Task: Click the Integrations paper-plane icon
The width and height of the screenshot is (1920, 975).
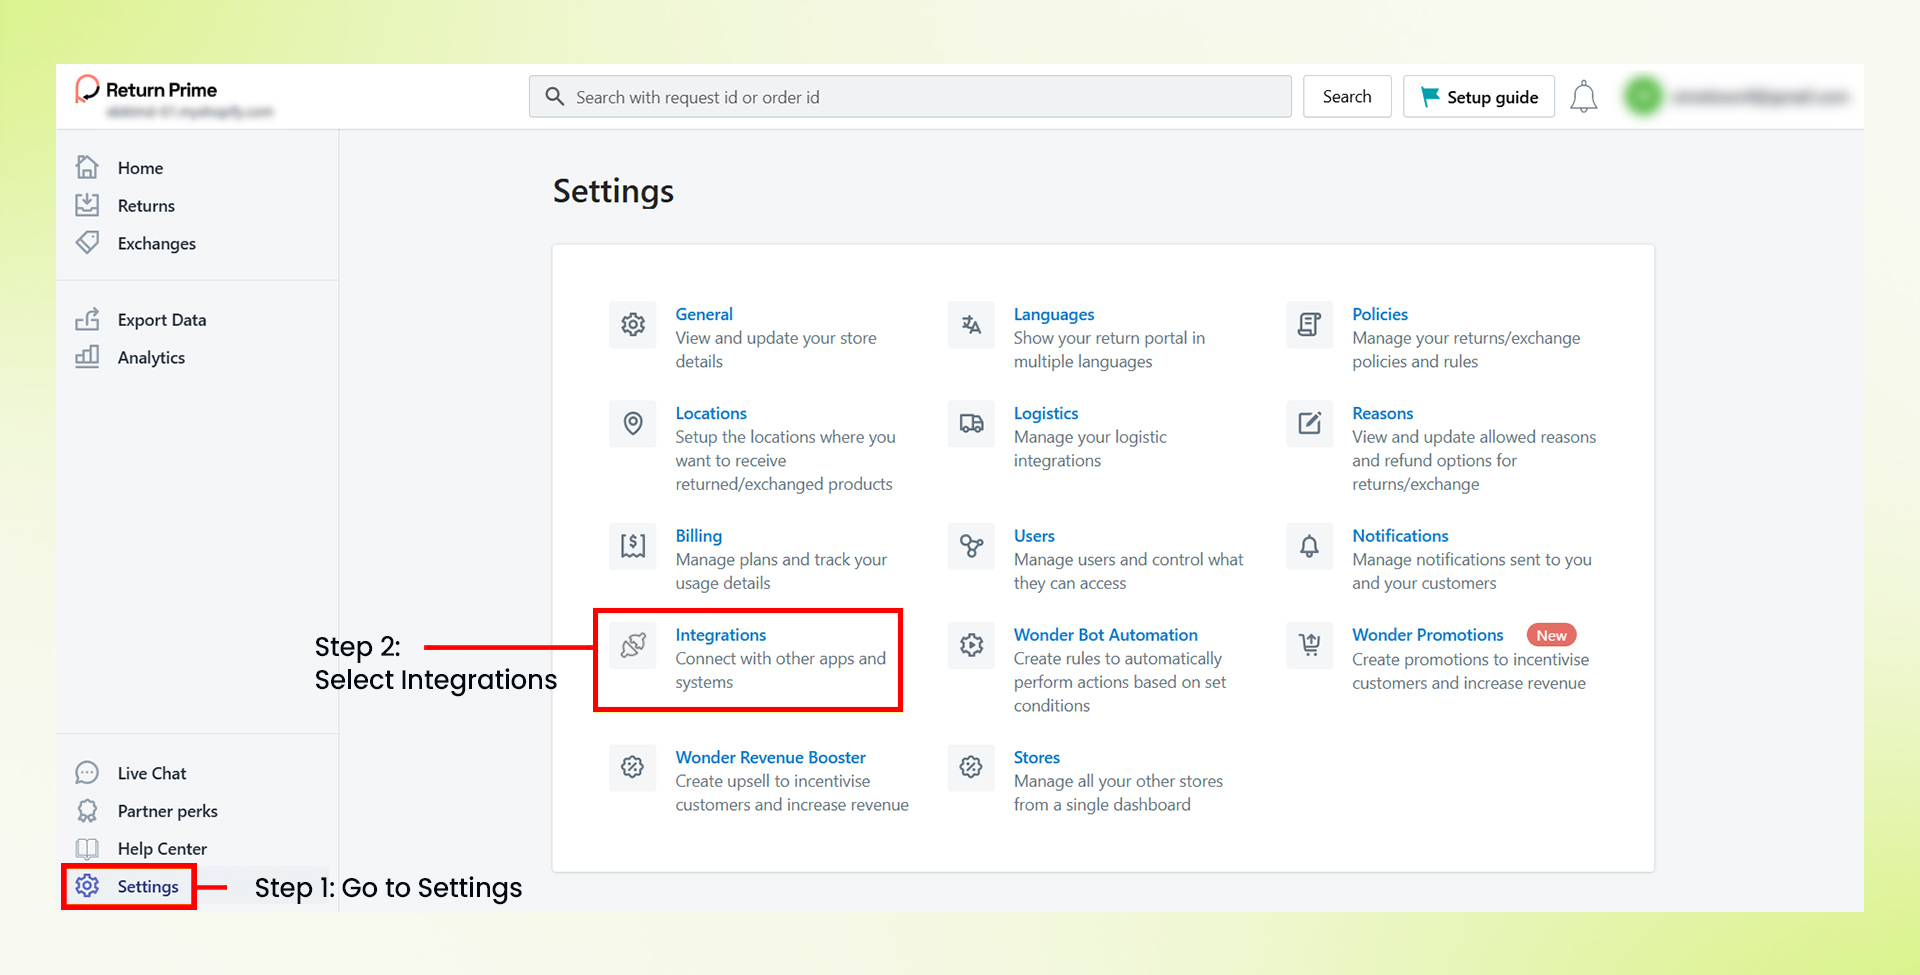Action: pyautogui.click(x=633, y=645)
